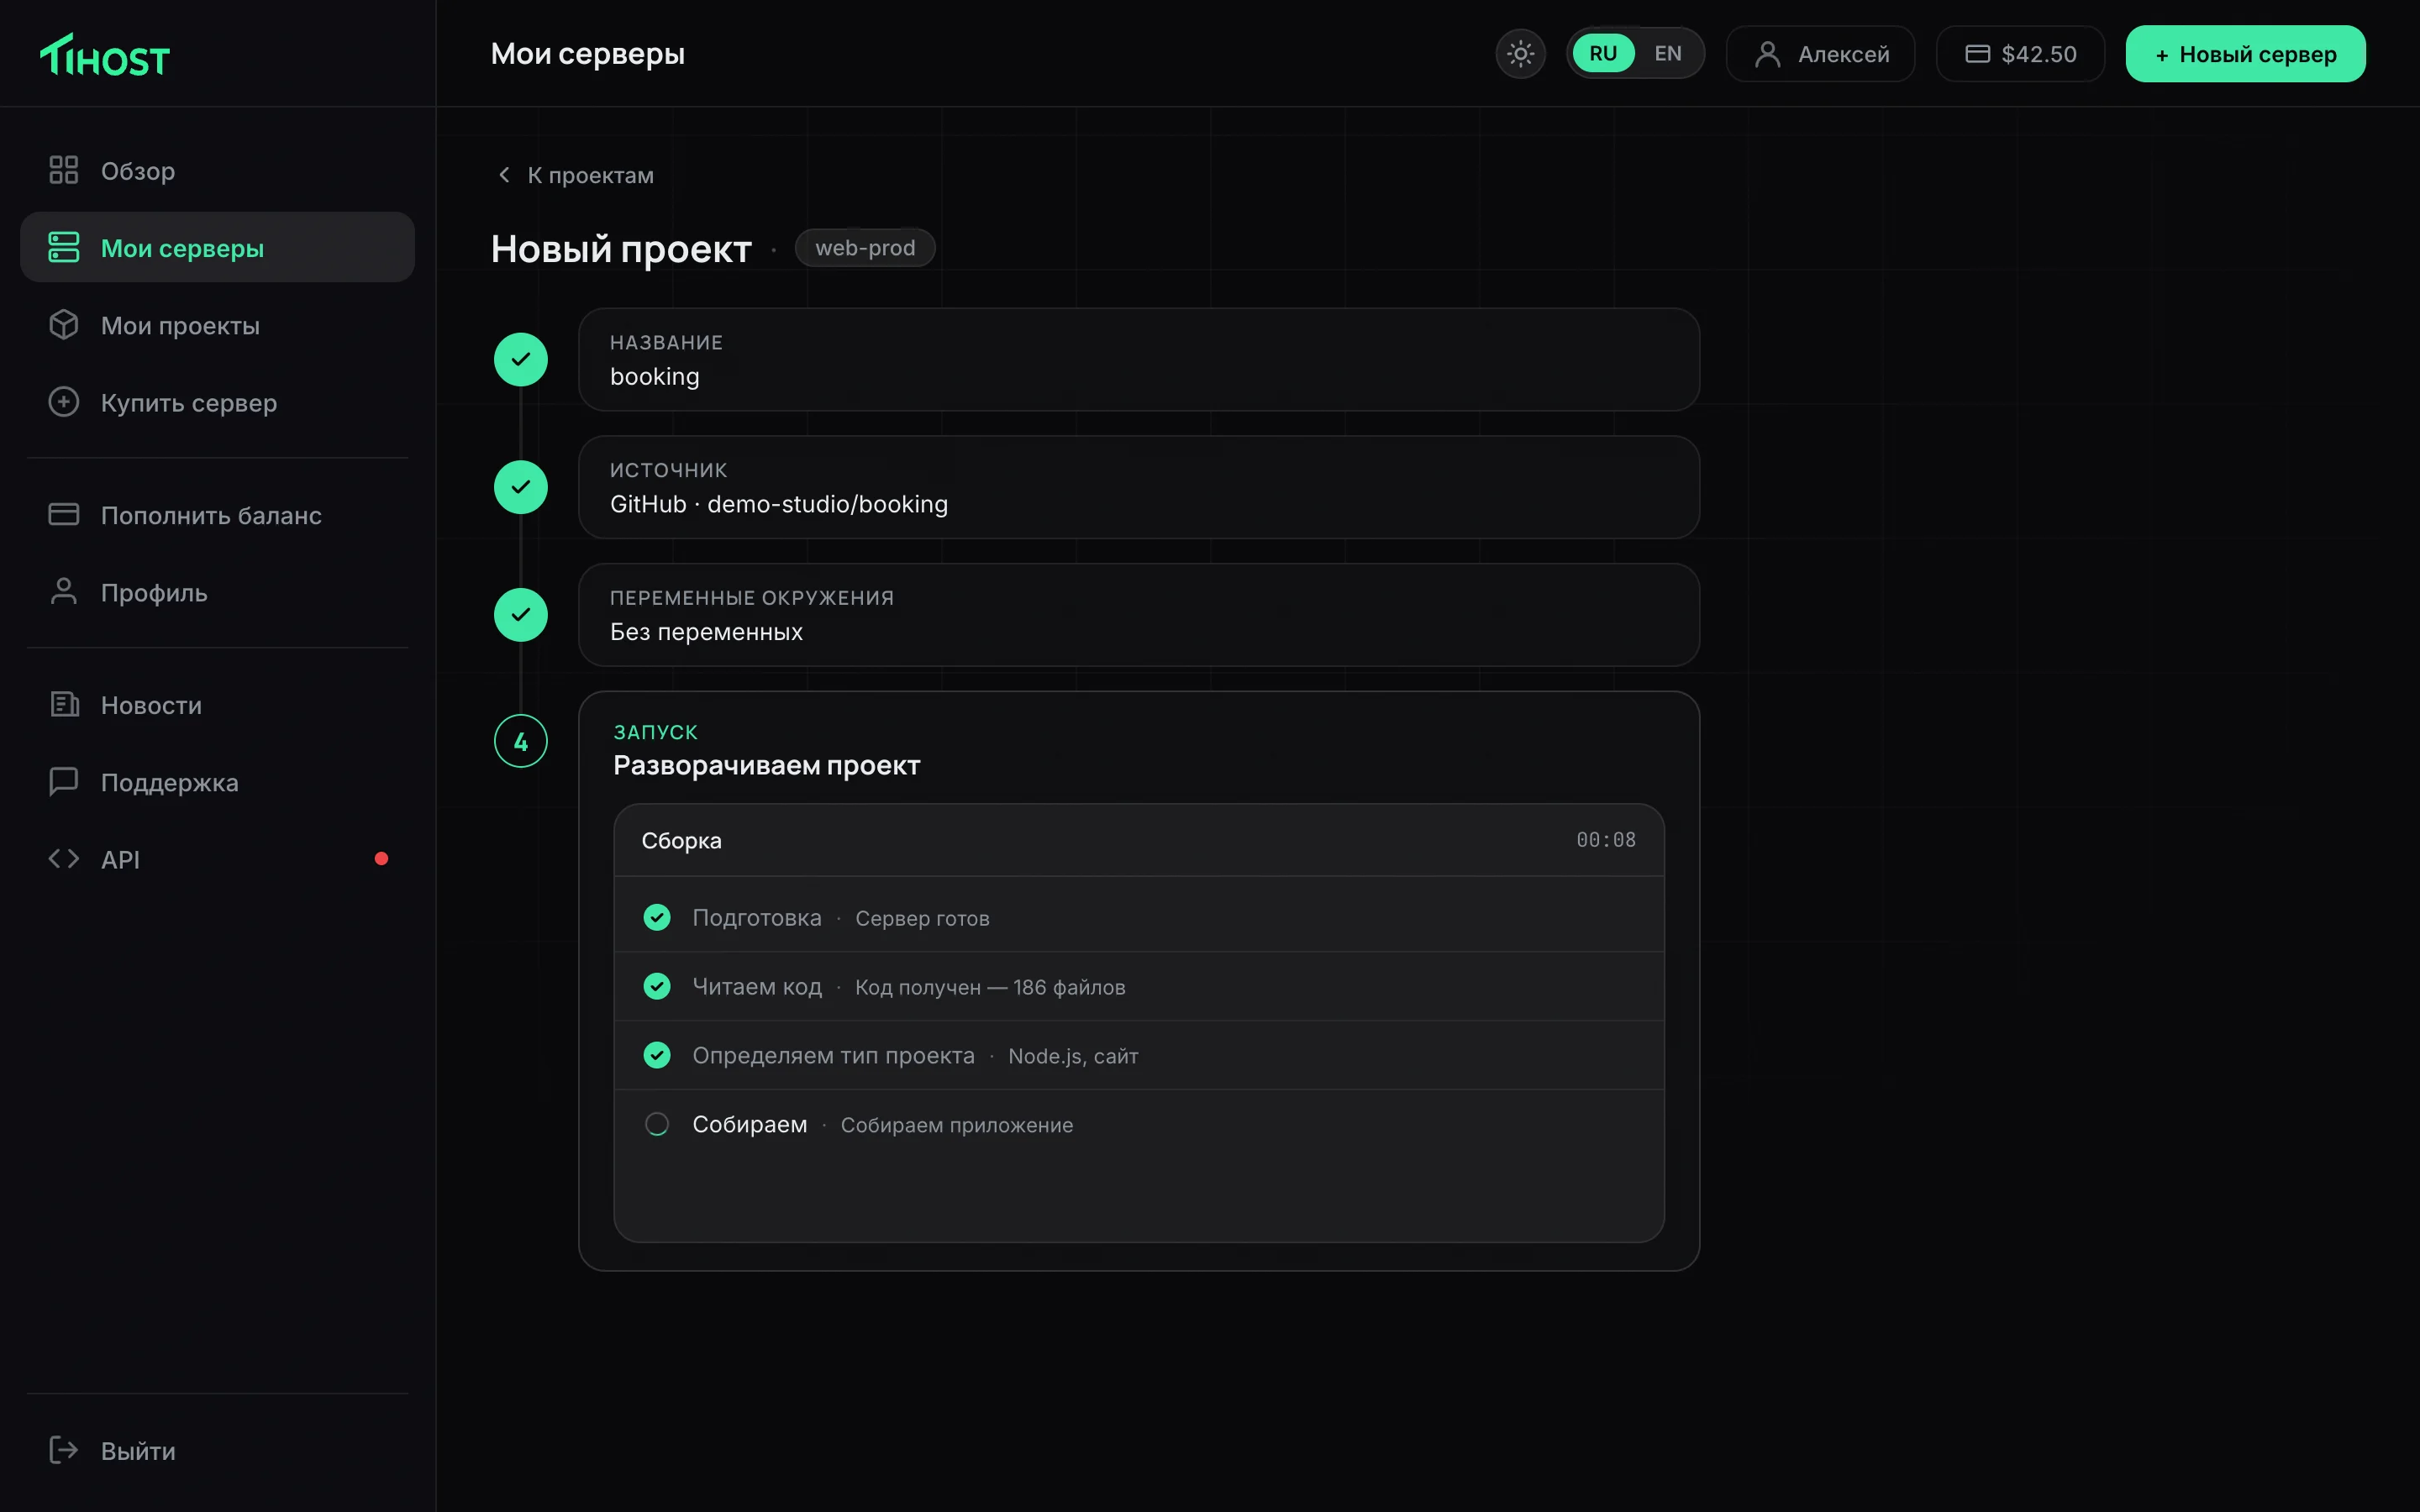The image size is (2420, 1512).
Task: Click the Обзор grid icon
Action: click(64, 170)
